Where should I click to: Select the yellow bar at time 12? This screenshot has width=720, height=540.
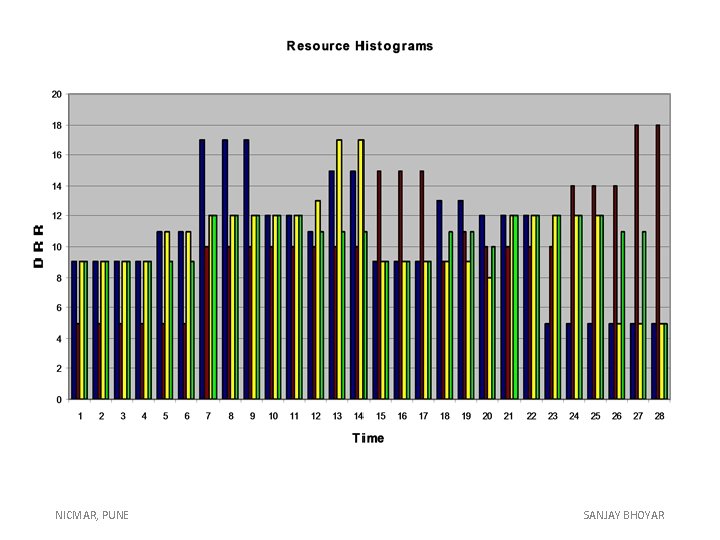(318, 299)
